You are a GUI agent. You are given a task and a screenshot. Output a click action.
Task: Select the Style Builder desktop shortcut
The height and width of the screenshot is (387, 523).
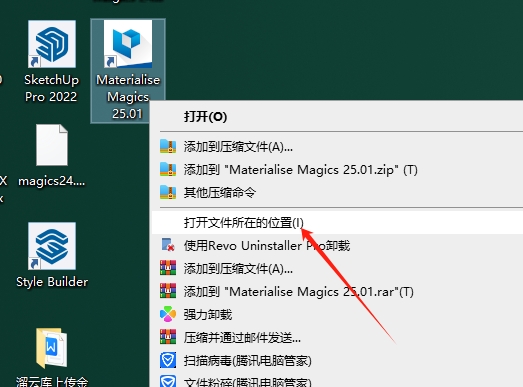(52, 255)
